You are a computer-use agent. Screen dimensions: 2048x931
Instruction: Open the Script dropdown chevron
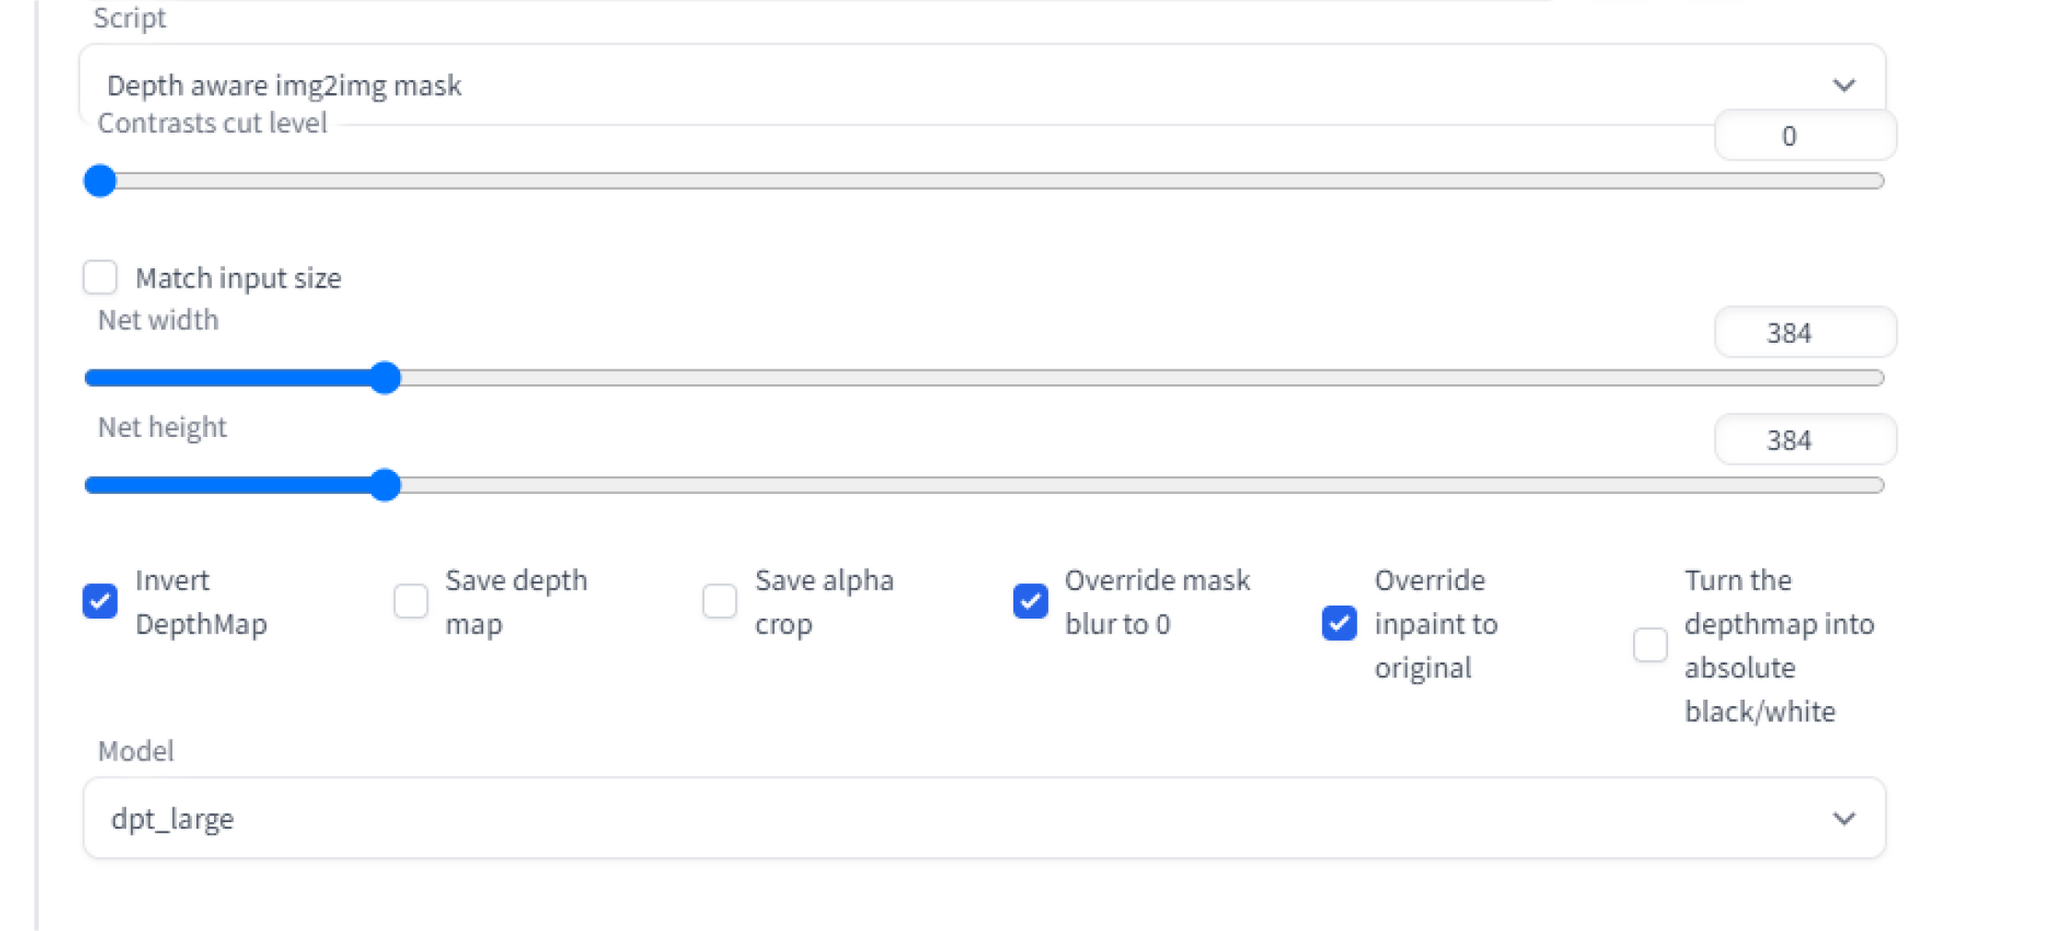click(x=1843, y=85)
